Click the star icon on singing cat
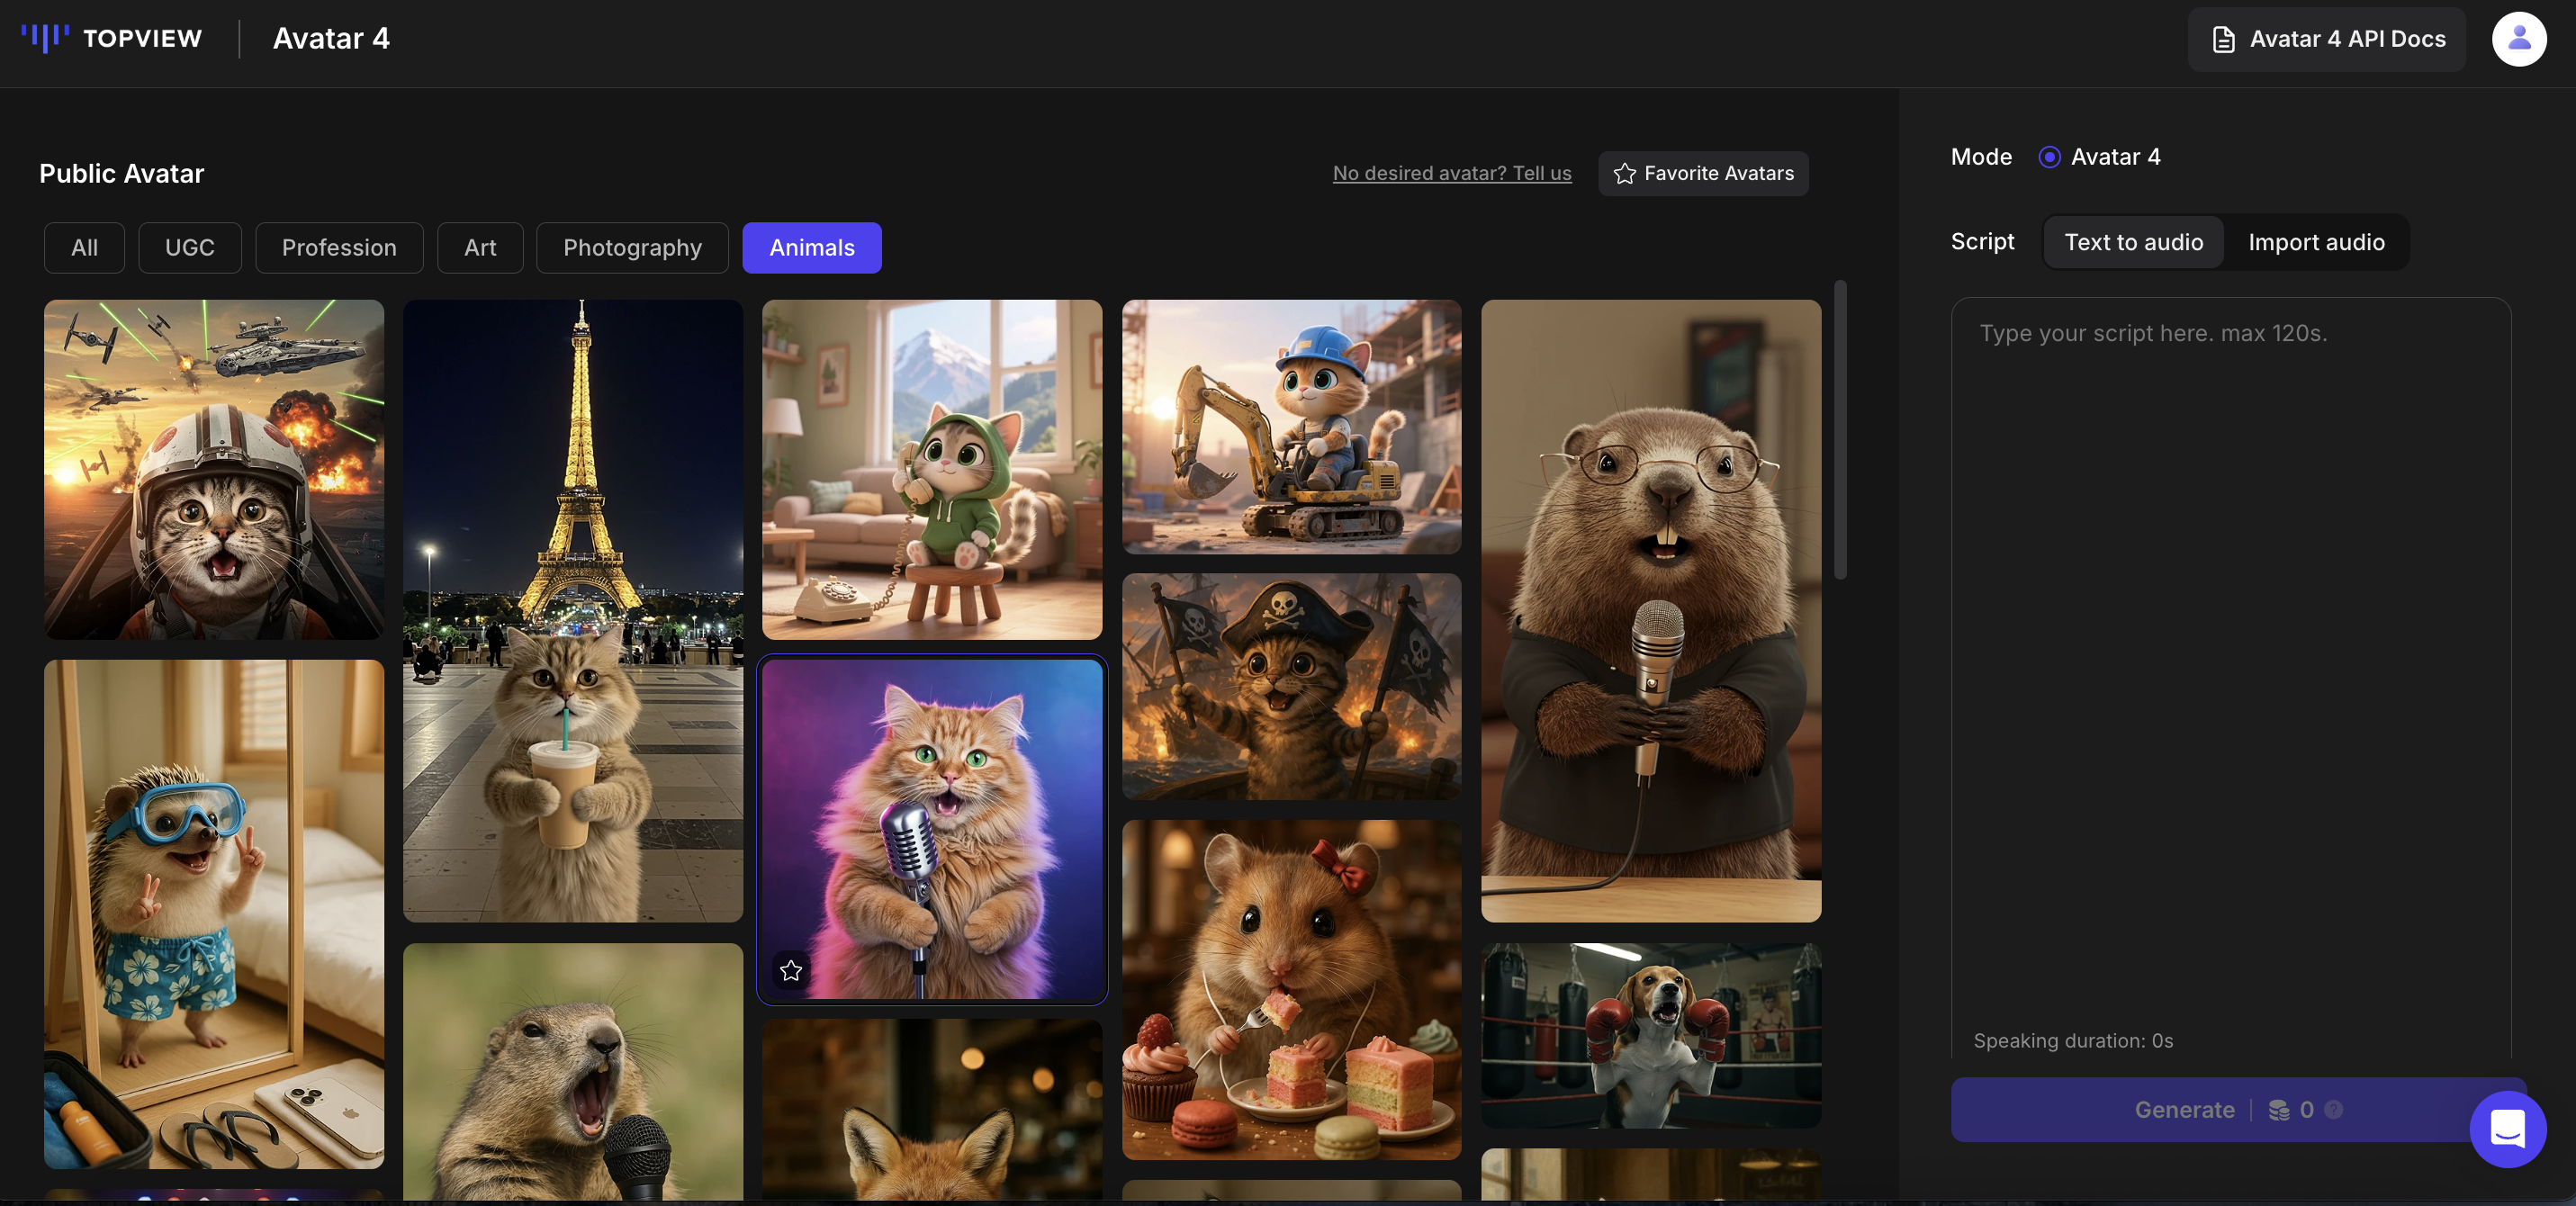 tap(791, 970)
